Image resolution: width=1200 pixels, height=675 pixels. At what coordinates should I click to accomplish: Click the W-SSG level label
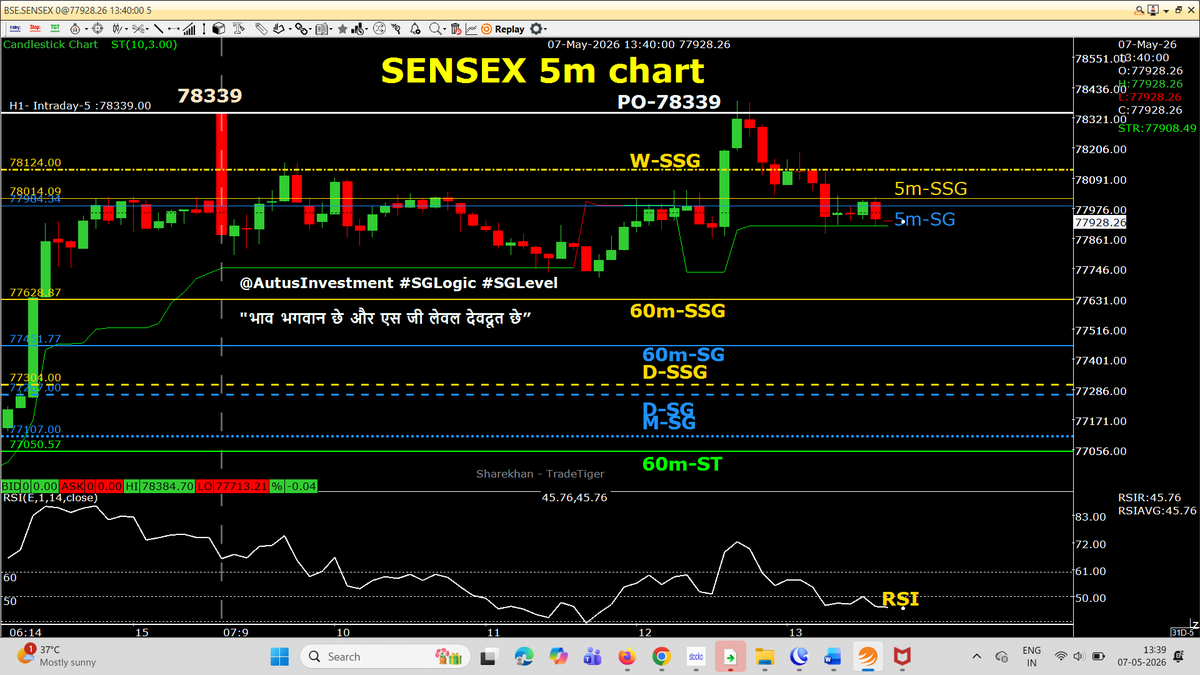(664, 161)
